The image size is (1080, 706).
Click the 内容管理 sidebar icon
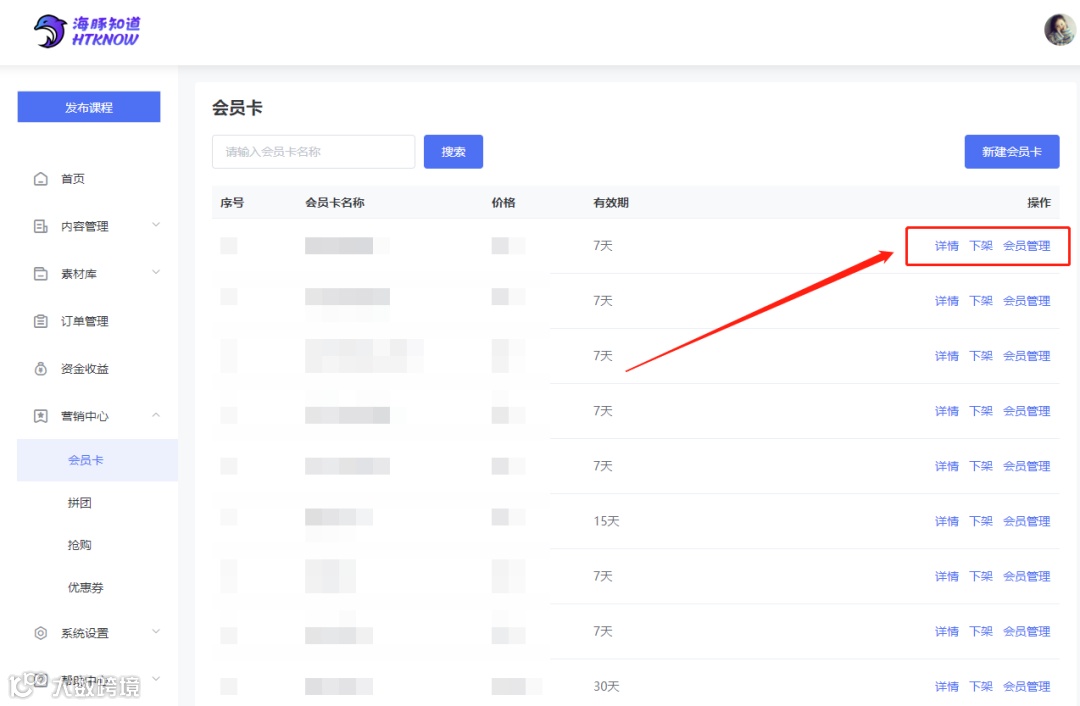(x=41, y=226)
